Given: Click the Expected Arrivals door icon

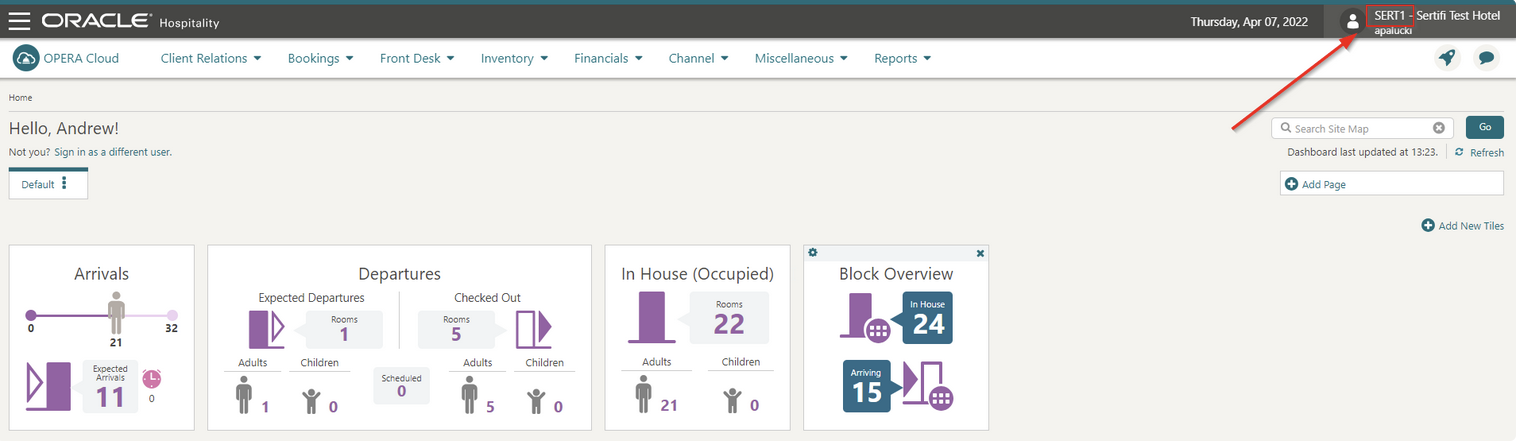Looking at the screenshot, I should coord(48,388).
